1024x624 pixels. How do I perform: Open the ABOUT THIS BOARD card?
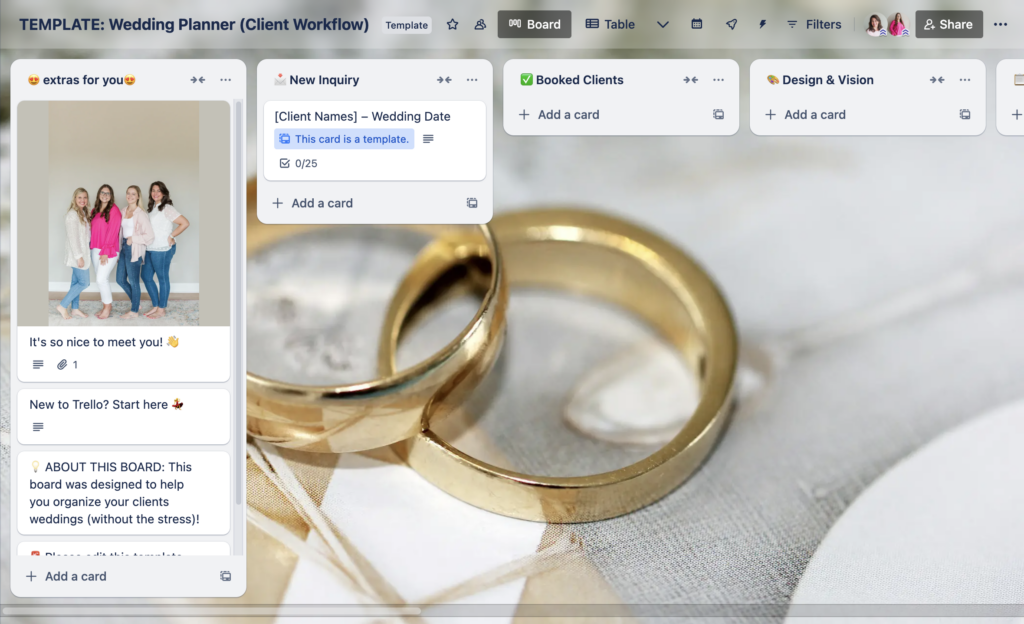[123, 493]
